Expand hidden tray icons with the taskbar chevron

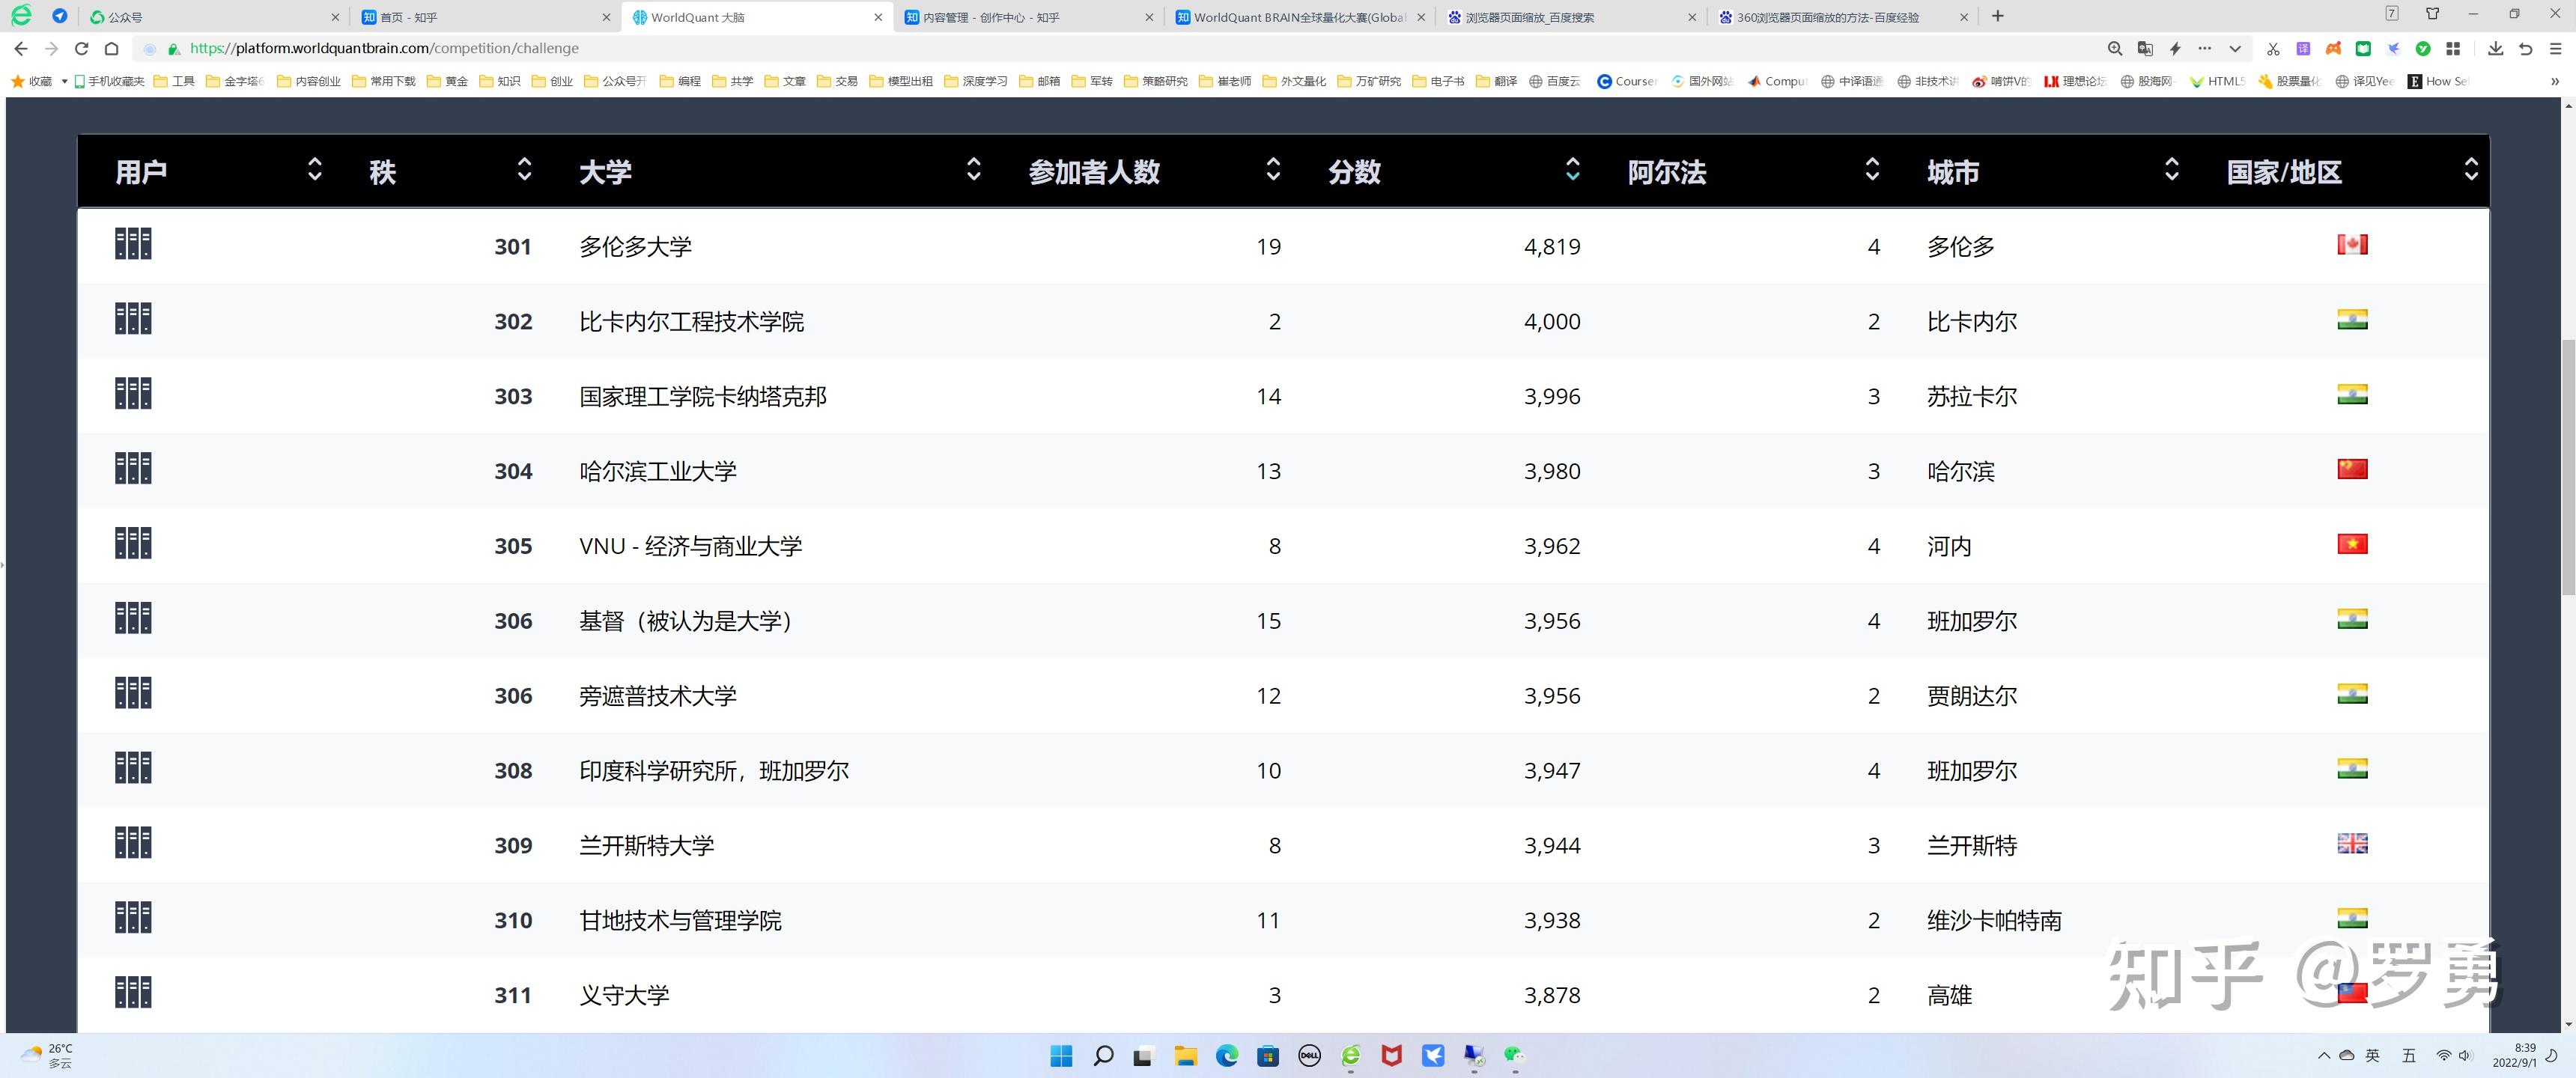[x=2325, y=1056]
